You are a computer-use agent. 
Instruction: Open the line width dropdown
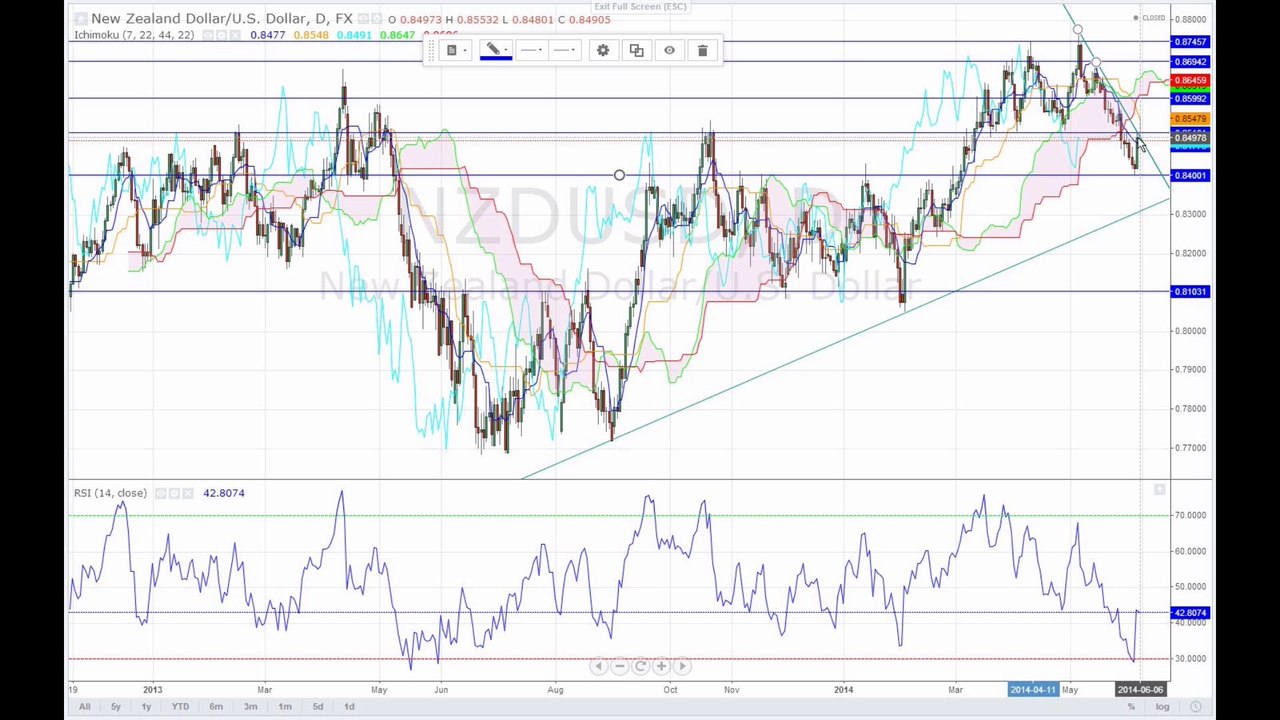pos(565,50)
